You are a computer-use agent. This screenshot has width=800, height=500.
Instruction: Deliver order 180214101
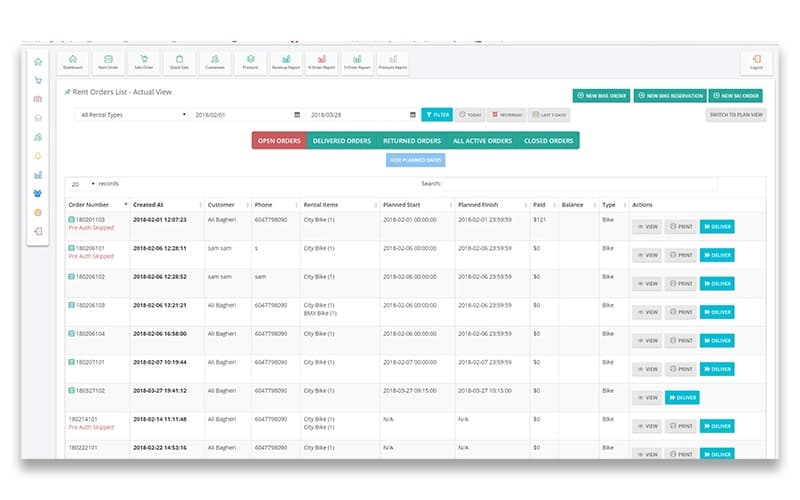[717, 426]
